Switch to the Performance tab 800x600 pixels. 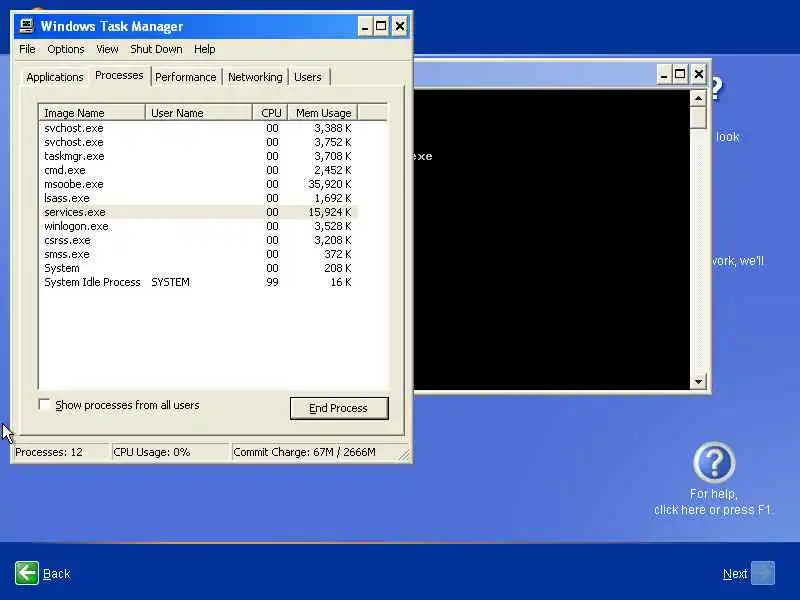tap(186, 77)
